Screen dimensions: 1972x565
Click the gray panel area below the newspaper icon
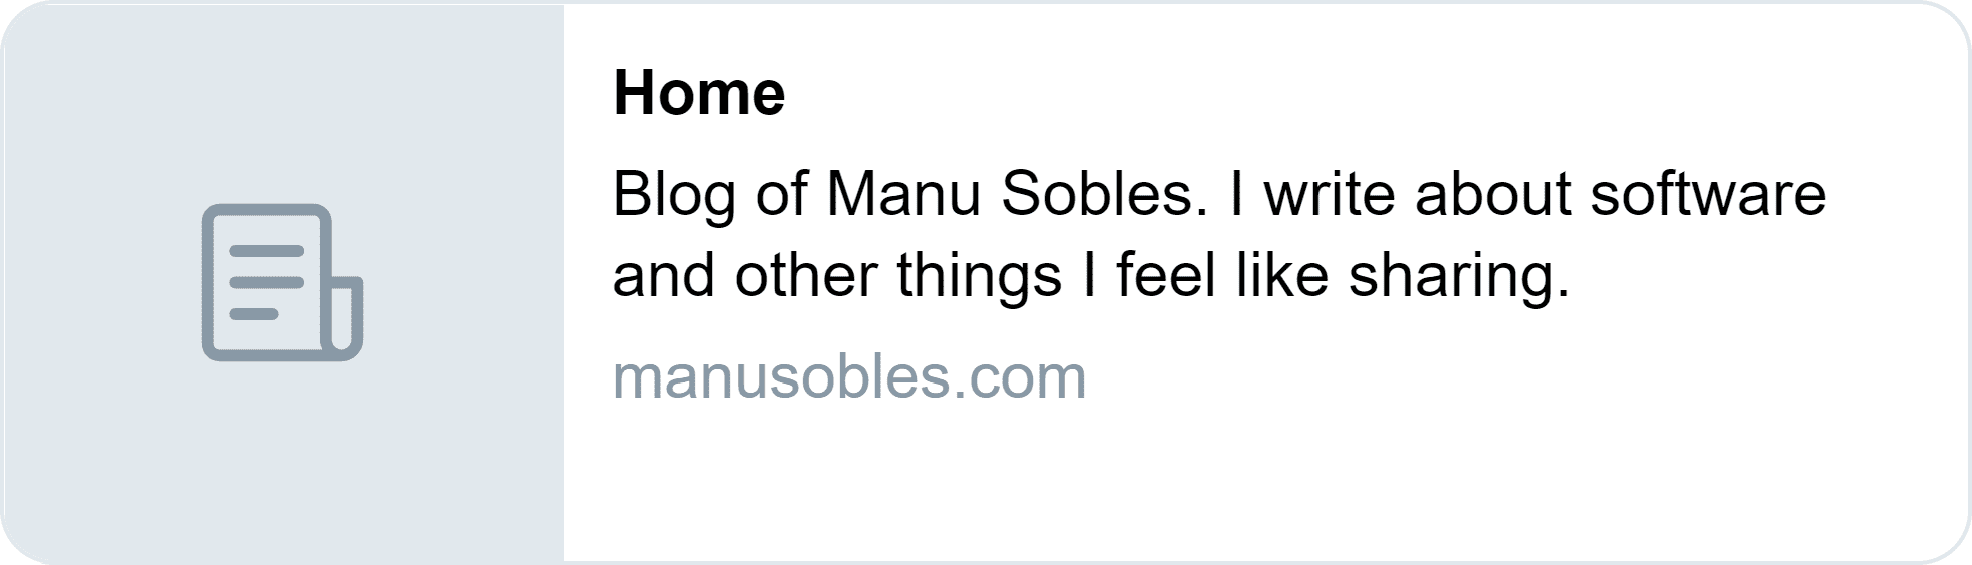pos(283,460)
